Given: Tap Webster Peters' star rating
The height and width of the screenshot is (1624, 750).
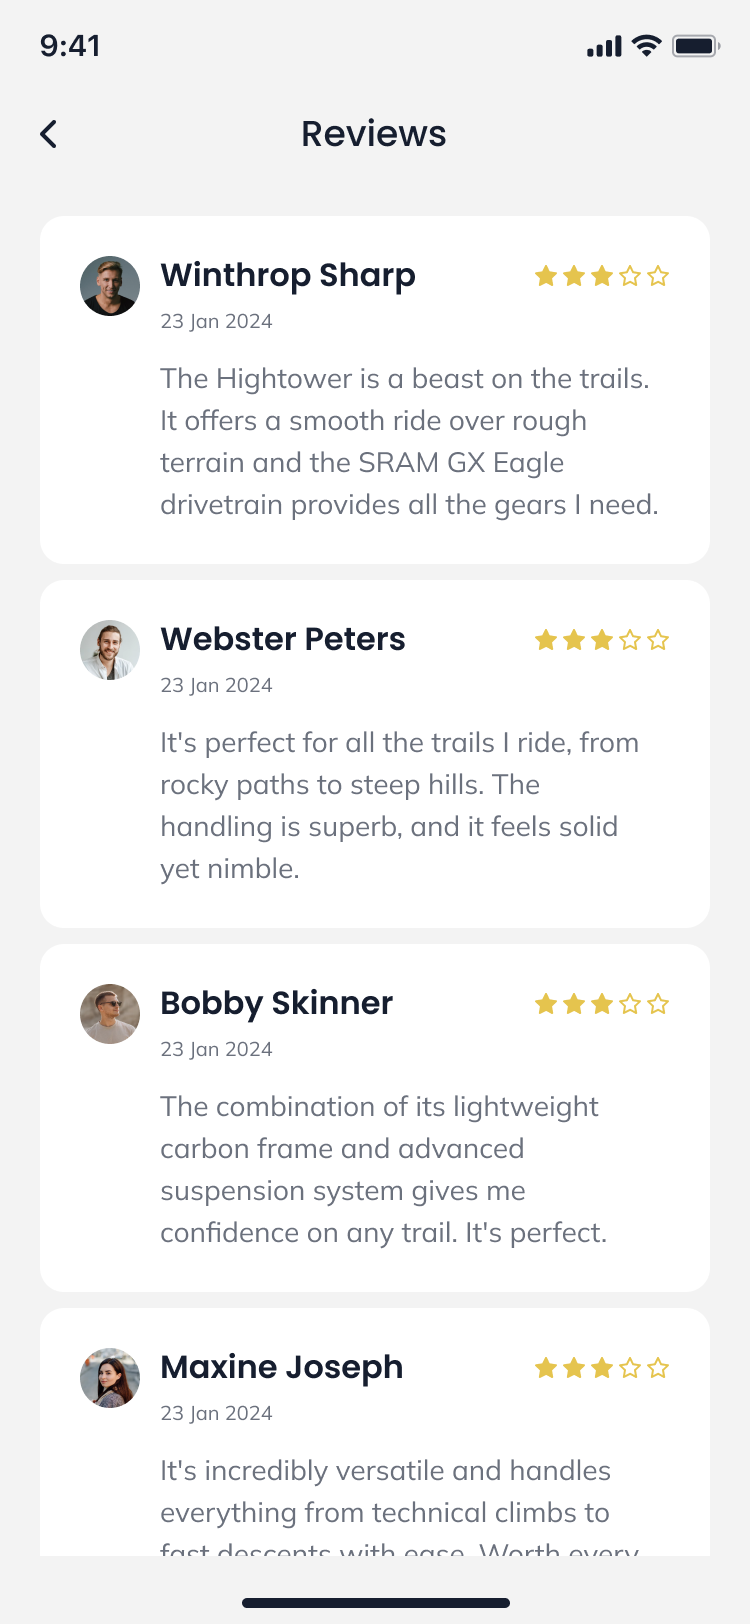Looking at the screenshot, I should (601, 640).
